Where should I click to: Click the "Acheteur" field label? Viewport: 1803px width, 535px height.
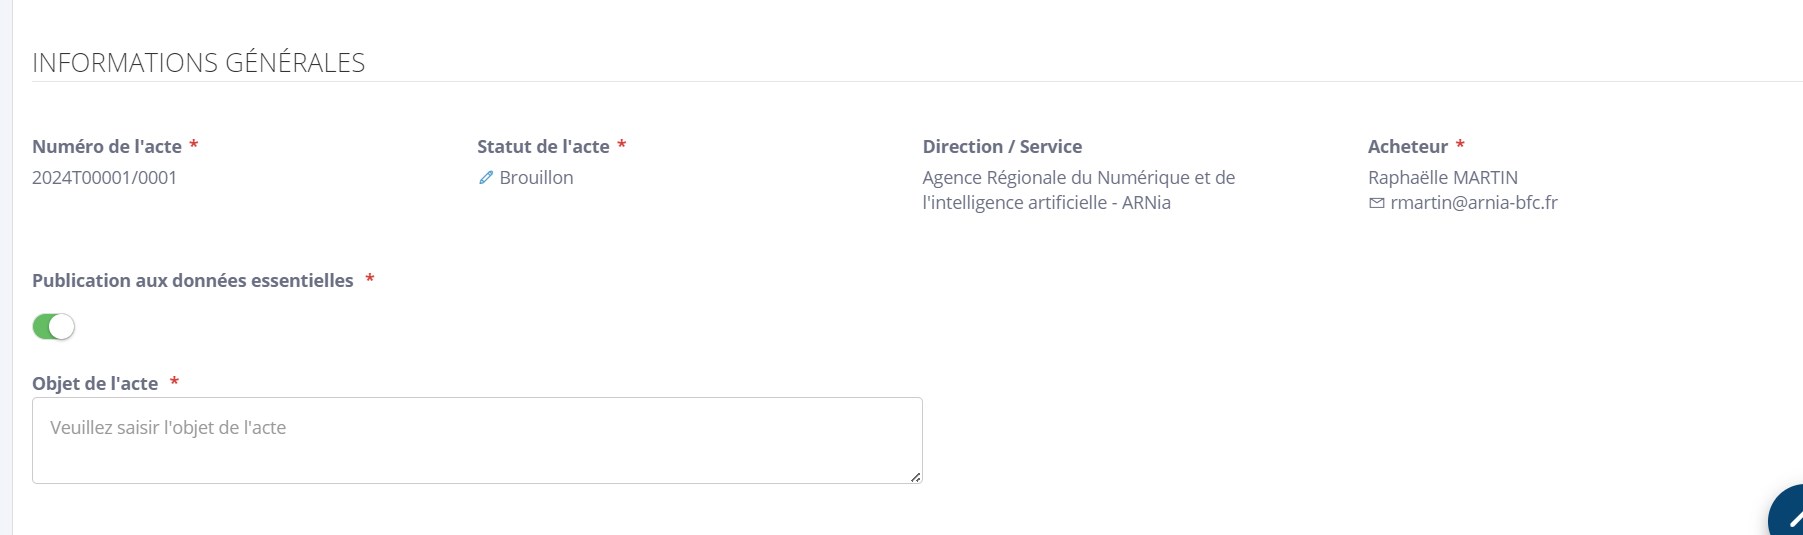[x=1407, y=147]
